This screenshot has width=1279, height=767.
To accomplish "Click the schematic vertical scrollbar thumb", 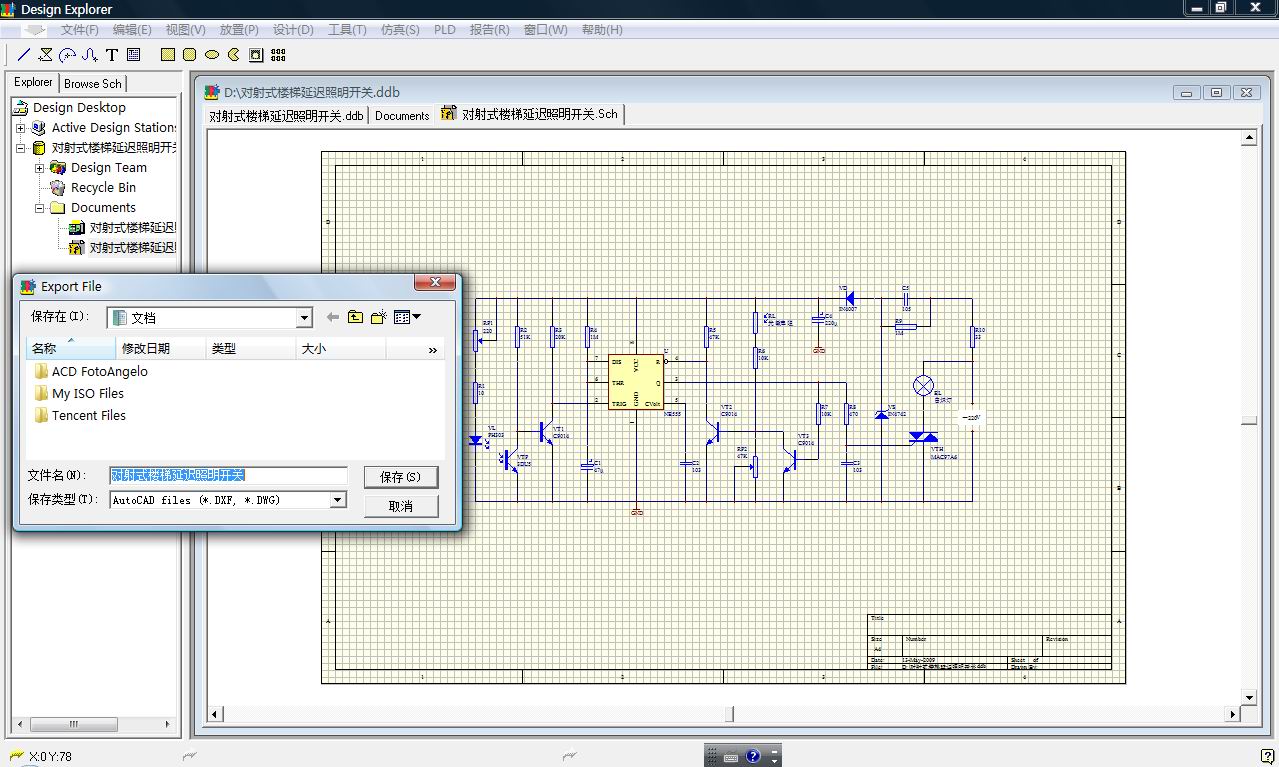I will coord(1249,421).
